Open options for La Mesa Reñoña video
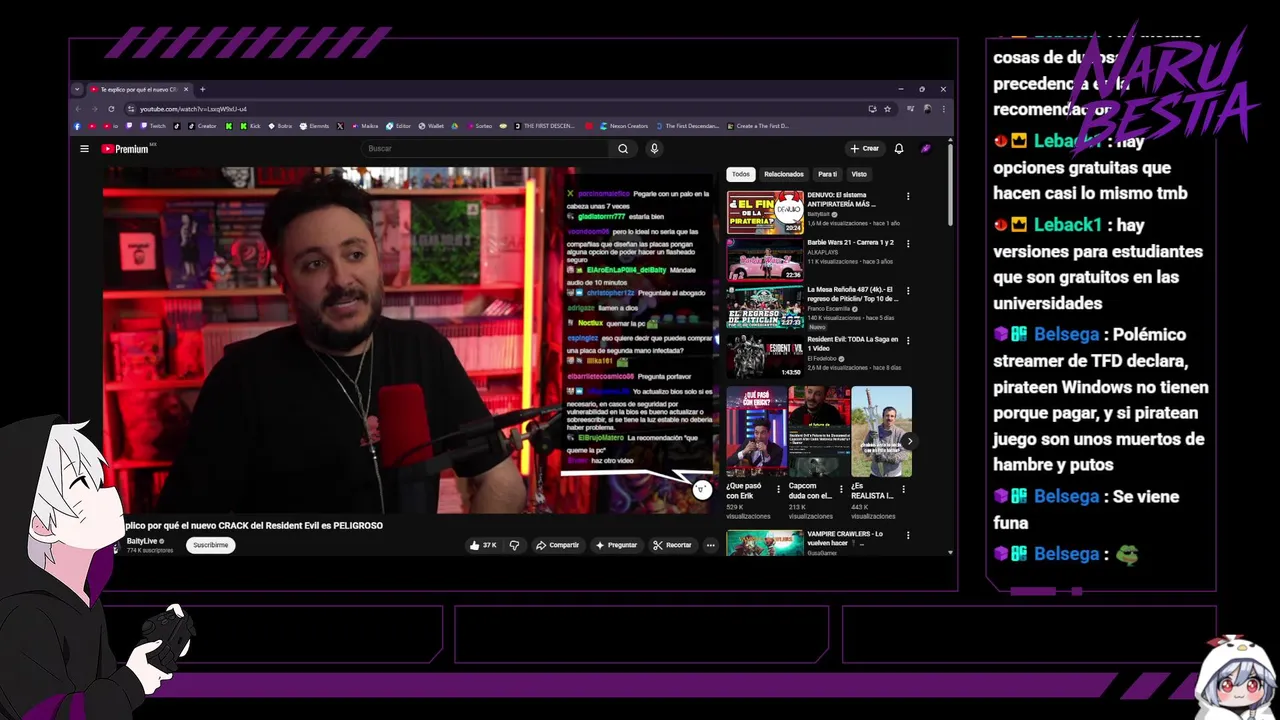Screen dimensions: 1280x720 [908, 293]
